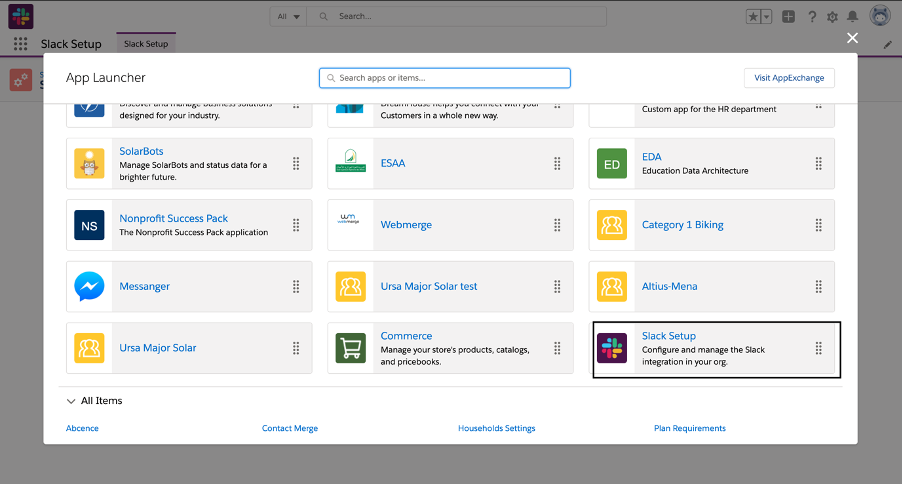Image resolution: width=902 pixels, height=484 pixels.
Task: Open the ESAA app link
Action: pos(393,163)
